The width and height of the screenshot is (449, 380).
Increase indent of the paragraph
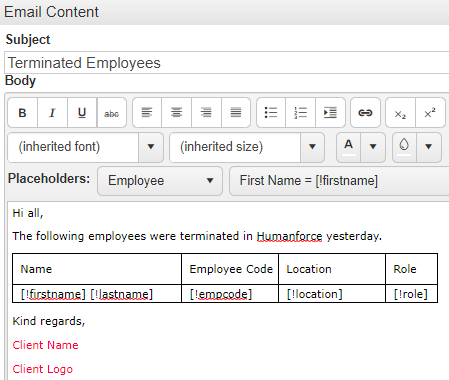[x=330, y=113]
